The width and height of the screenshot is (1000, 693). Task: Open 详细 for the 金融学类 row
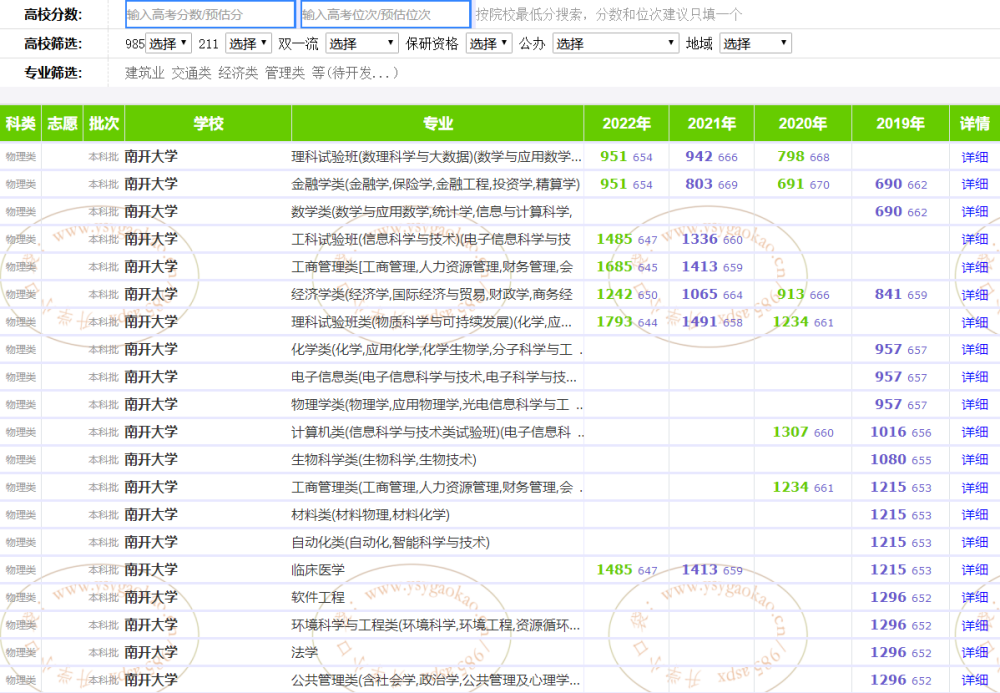click(x=974, y=184)
